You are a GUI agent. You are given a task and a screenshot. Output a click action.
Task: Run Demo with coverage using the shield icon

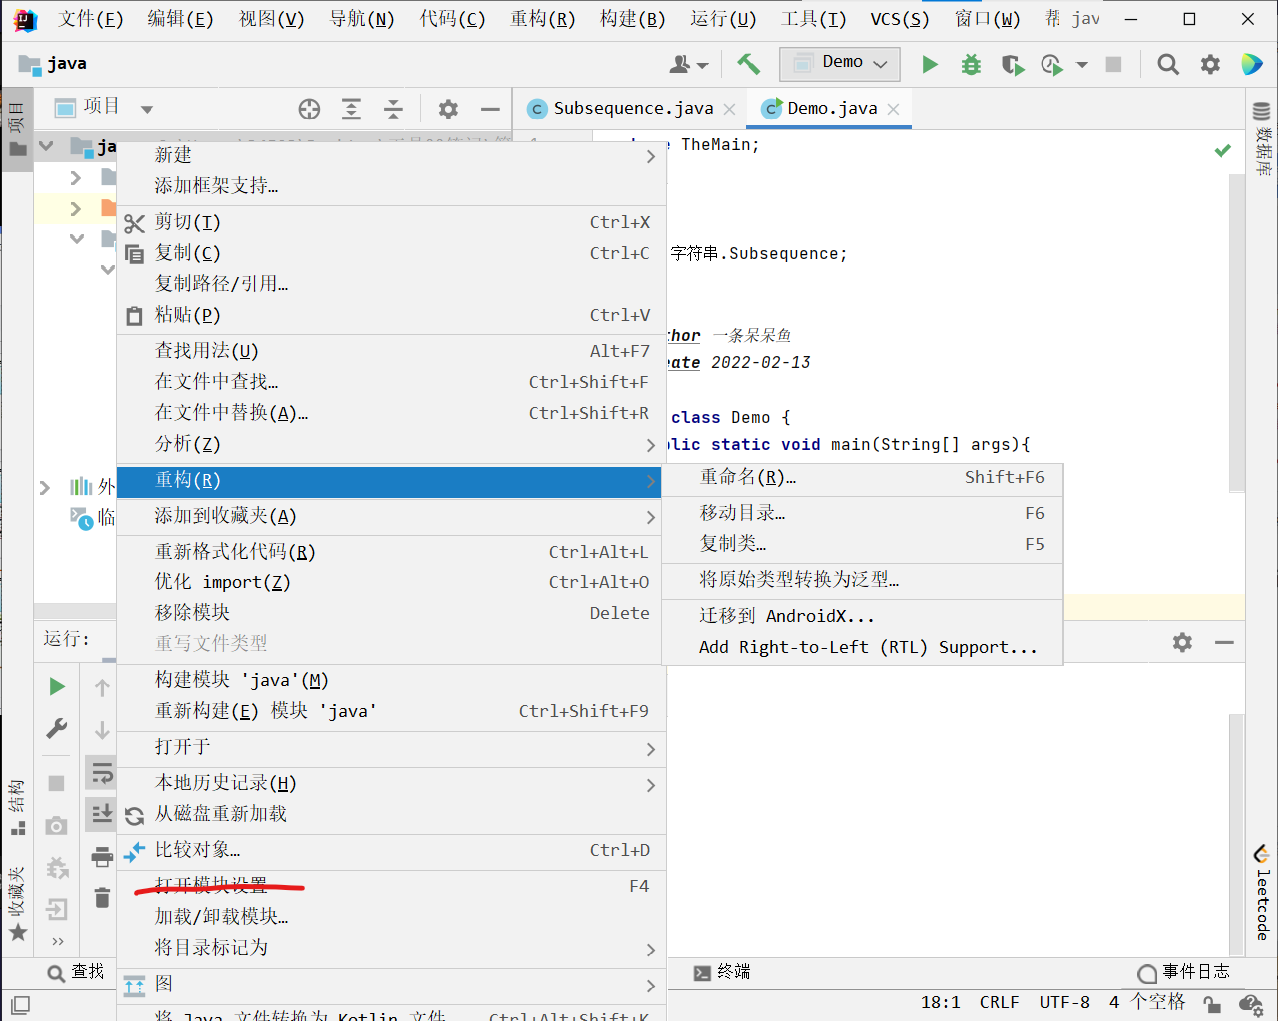coord(1012,64)
